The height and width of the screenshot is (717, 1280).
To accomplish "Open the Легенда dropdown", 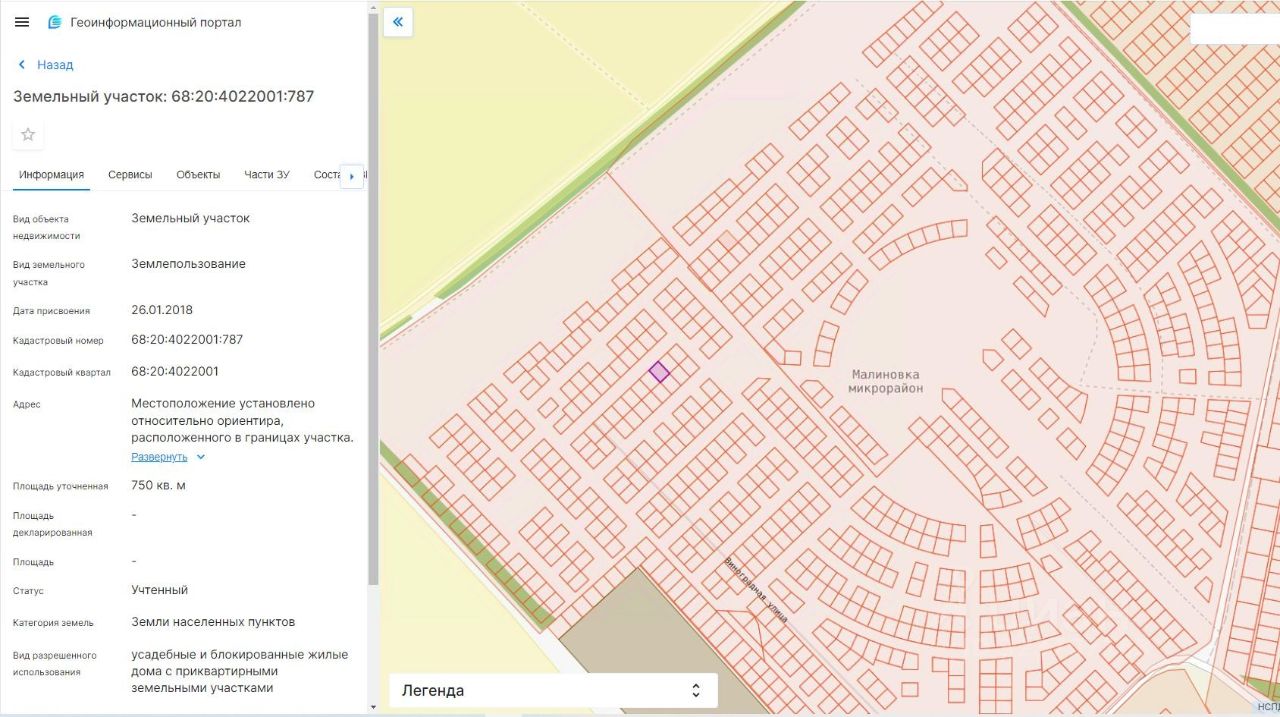I will (553, 690).
